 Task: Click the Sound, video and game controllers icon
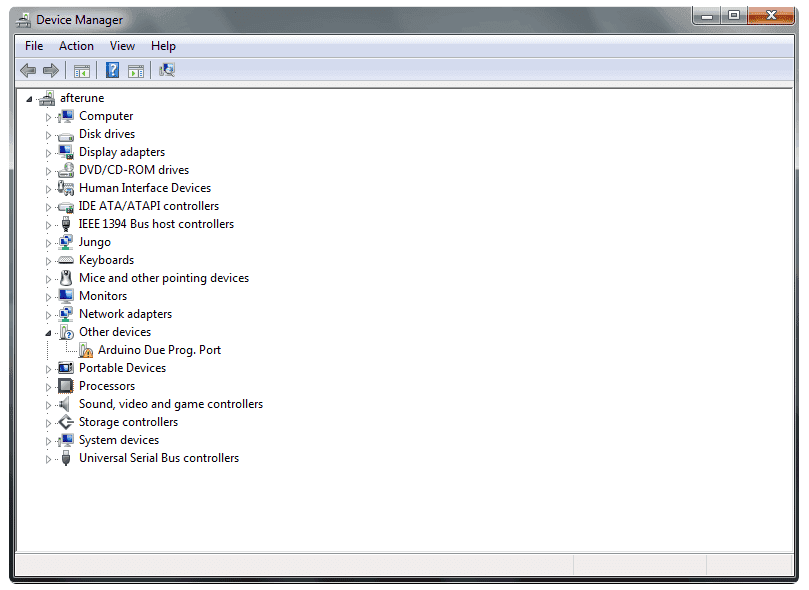(x=66, y=404)
